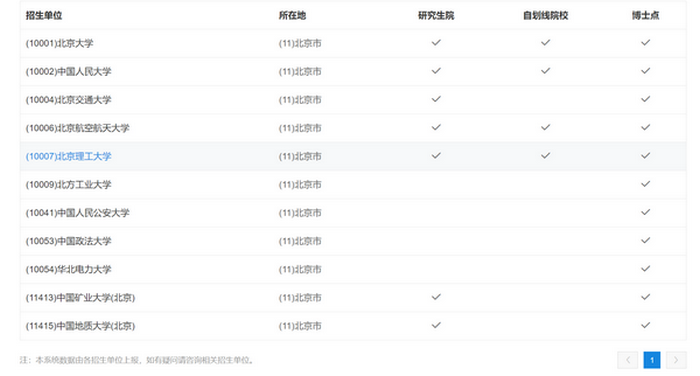Click 自划线院校 checkmark for 北京航空航天大学
The height and width of the screenshot is (376, 700).
point(546,127)
